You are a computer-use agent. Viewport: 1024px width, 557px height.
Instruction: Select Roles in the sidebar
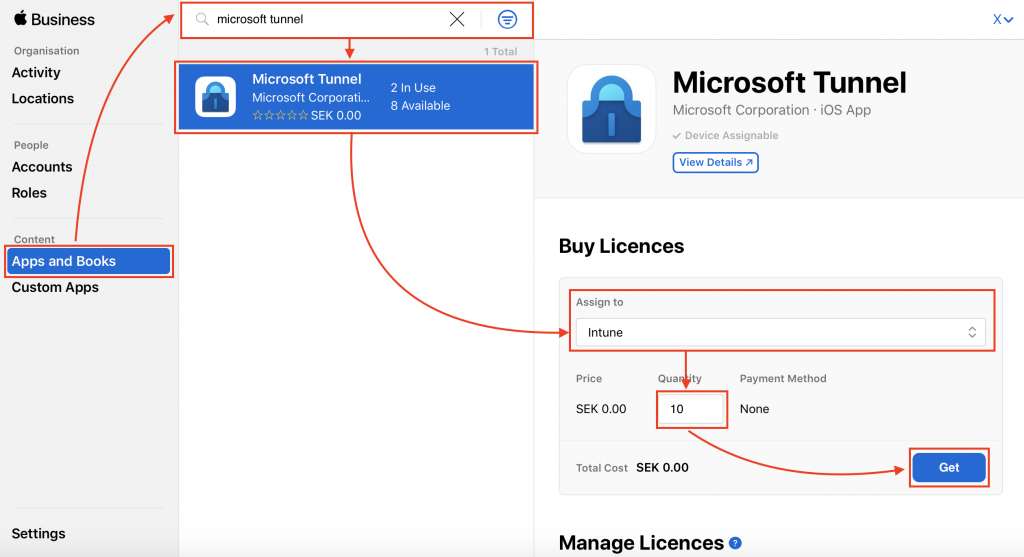29,193
